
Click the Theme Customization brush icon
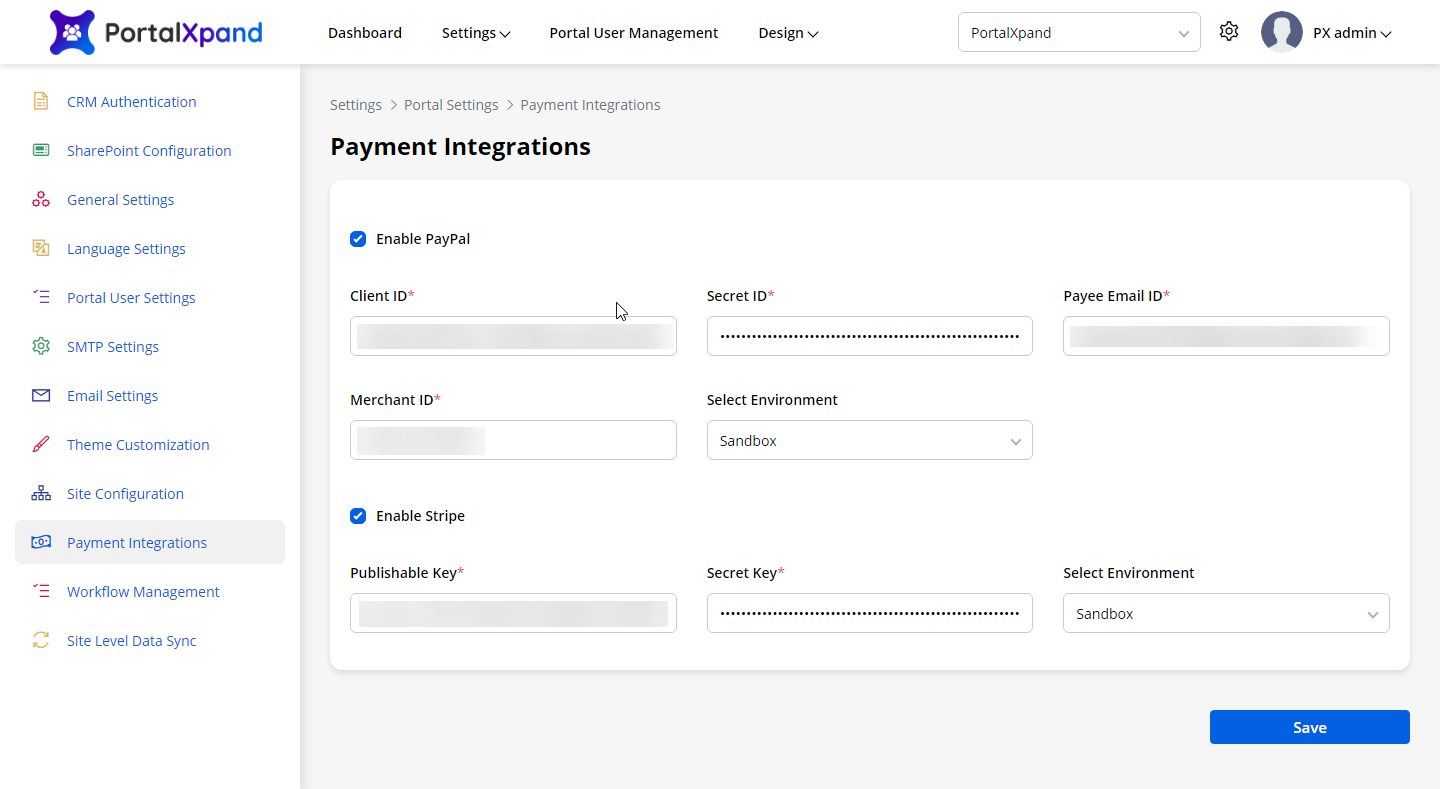[41, 445]
